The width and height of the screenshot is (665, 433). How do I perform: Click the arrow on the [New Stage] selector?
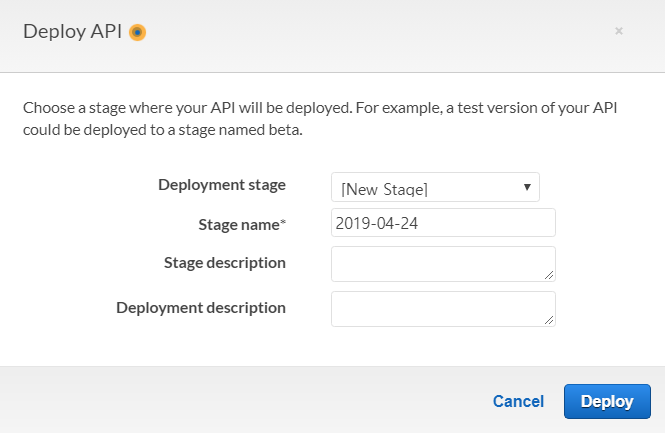[x=527, y=187]
